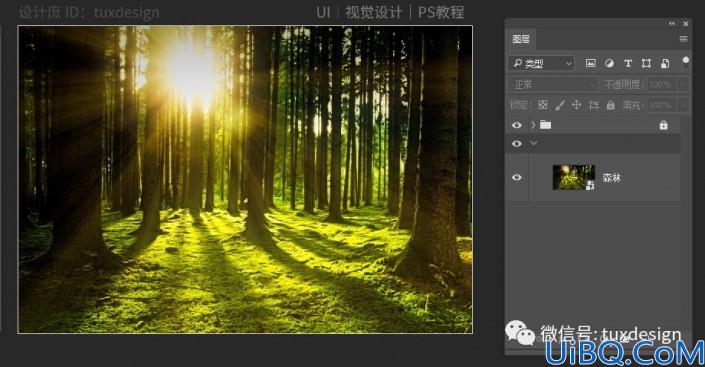Collapse the open layer group
Image resolution: width=705 pixels, height=367 pixels.
(534, 143)
